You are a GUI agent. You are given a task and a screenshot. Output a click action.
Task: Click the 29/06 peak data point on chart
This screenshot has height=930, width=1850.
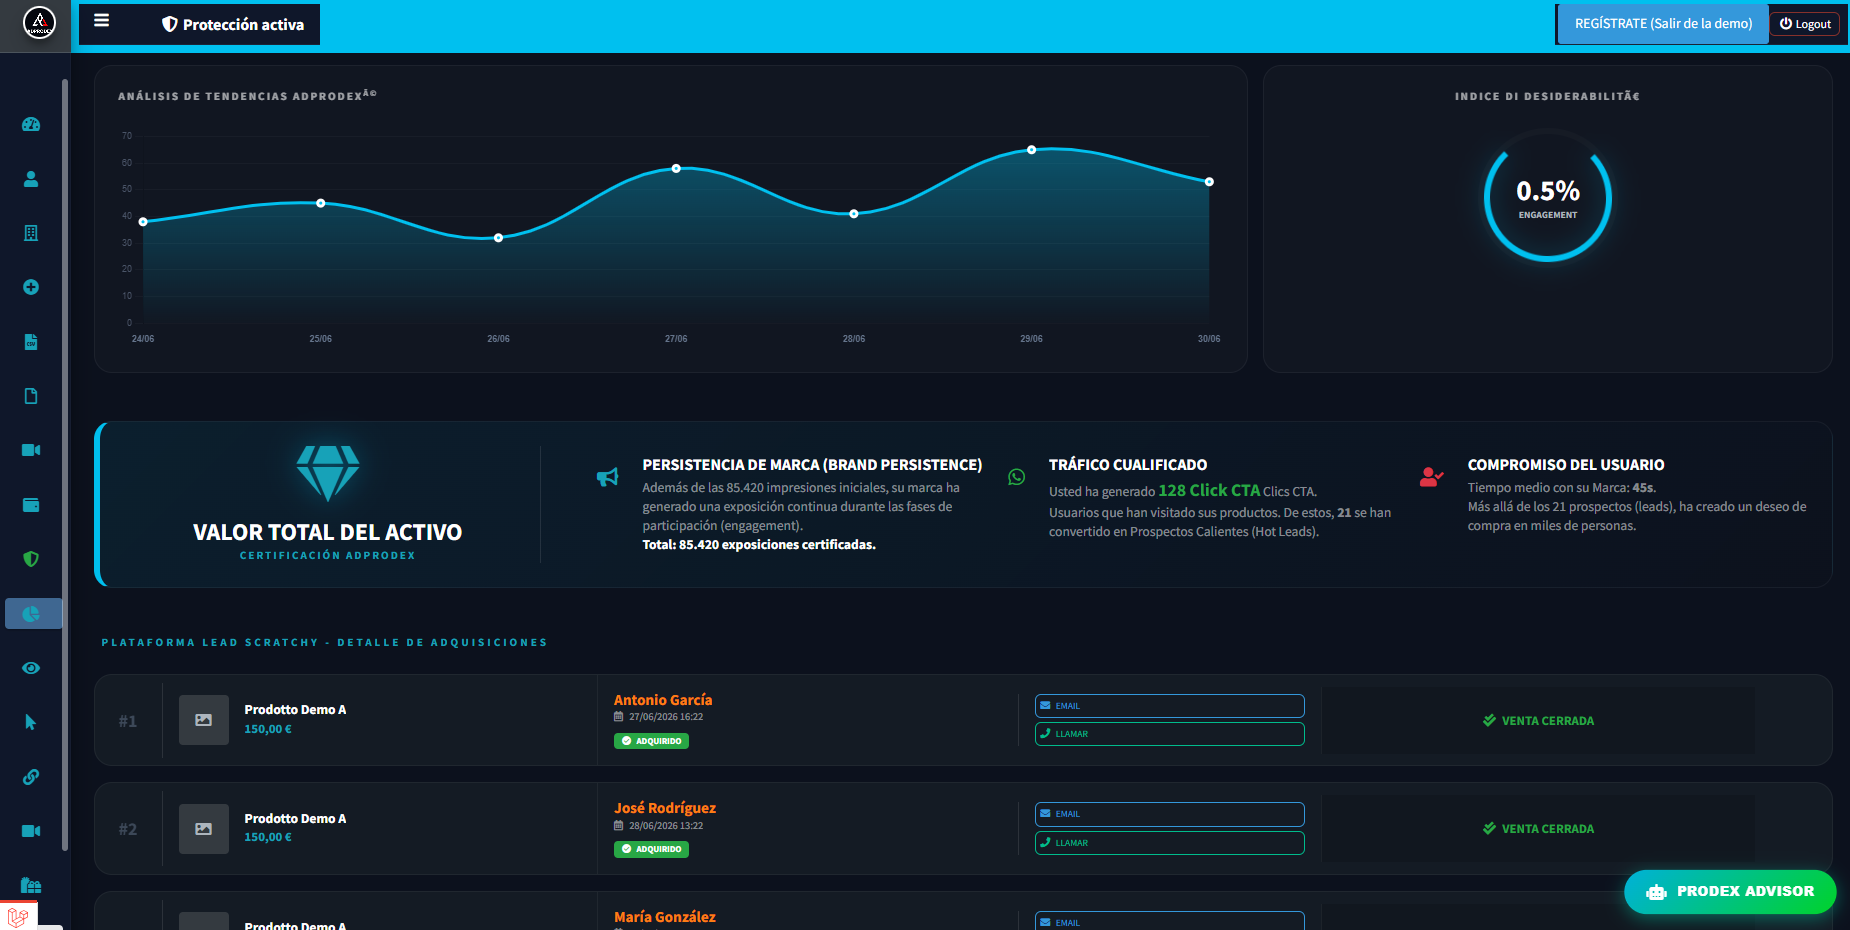pyautogui.click(x=1032, y=150)
